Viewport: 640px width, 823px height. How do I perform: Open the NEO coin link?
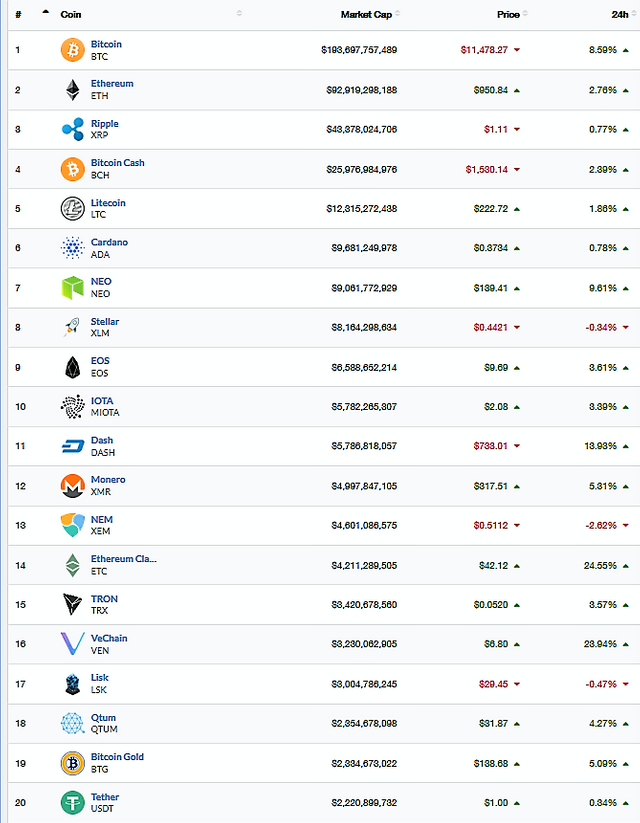coord(101,281)
